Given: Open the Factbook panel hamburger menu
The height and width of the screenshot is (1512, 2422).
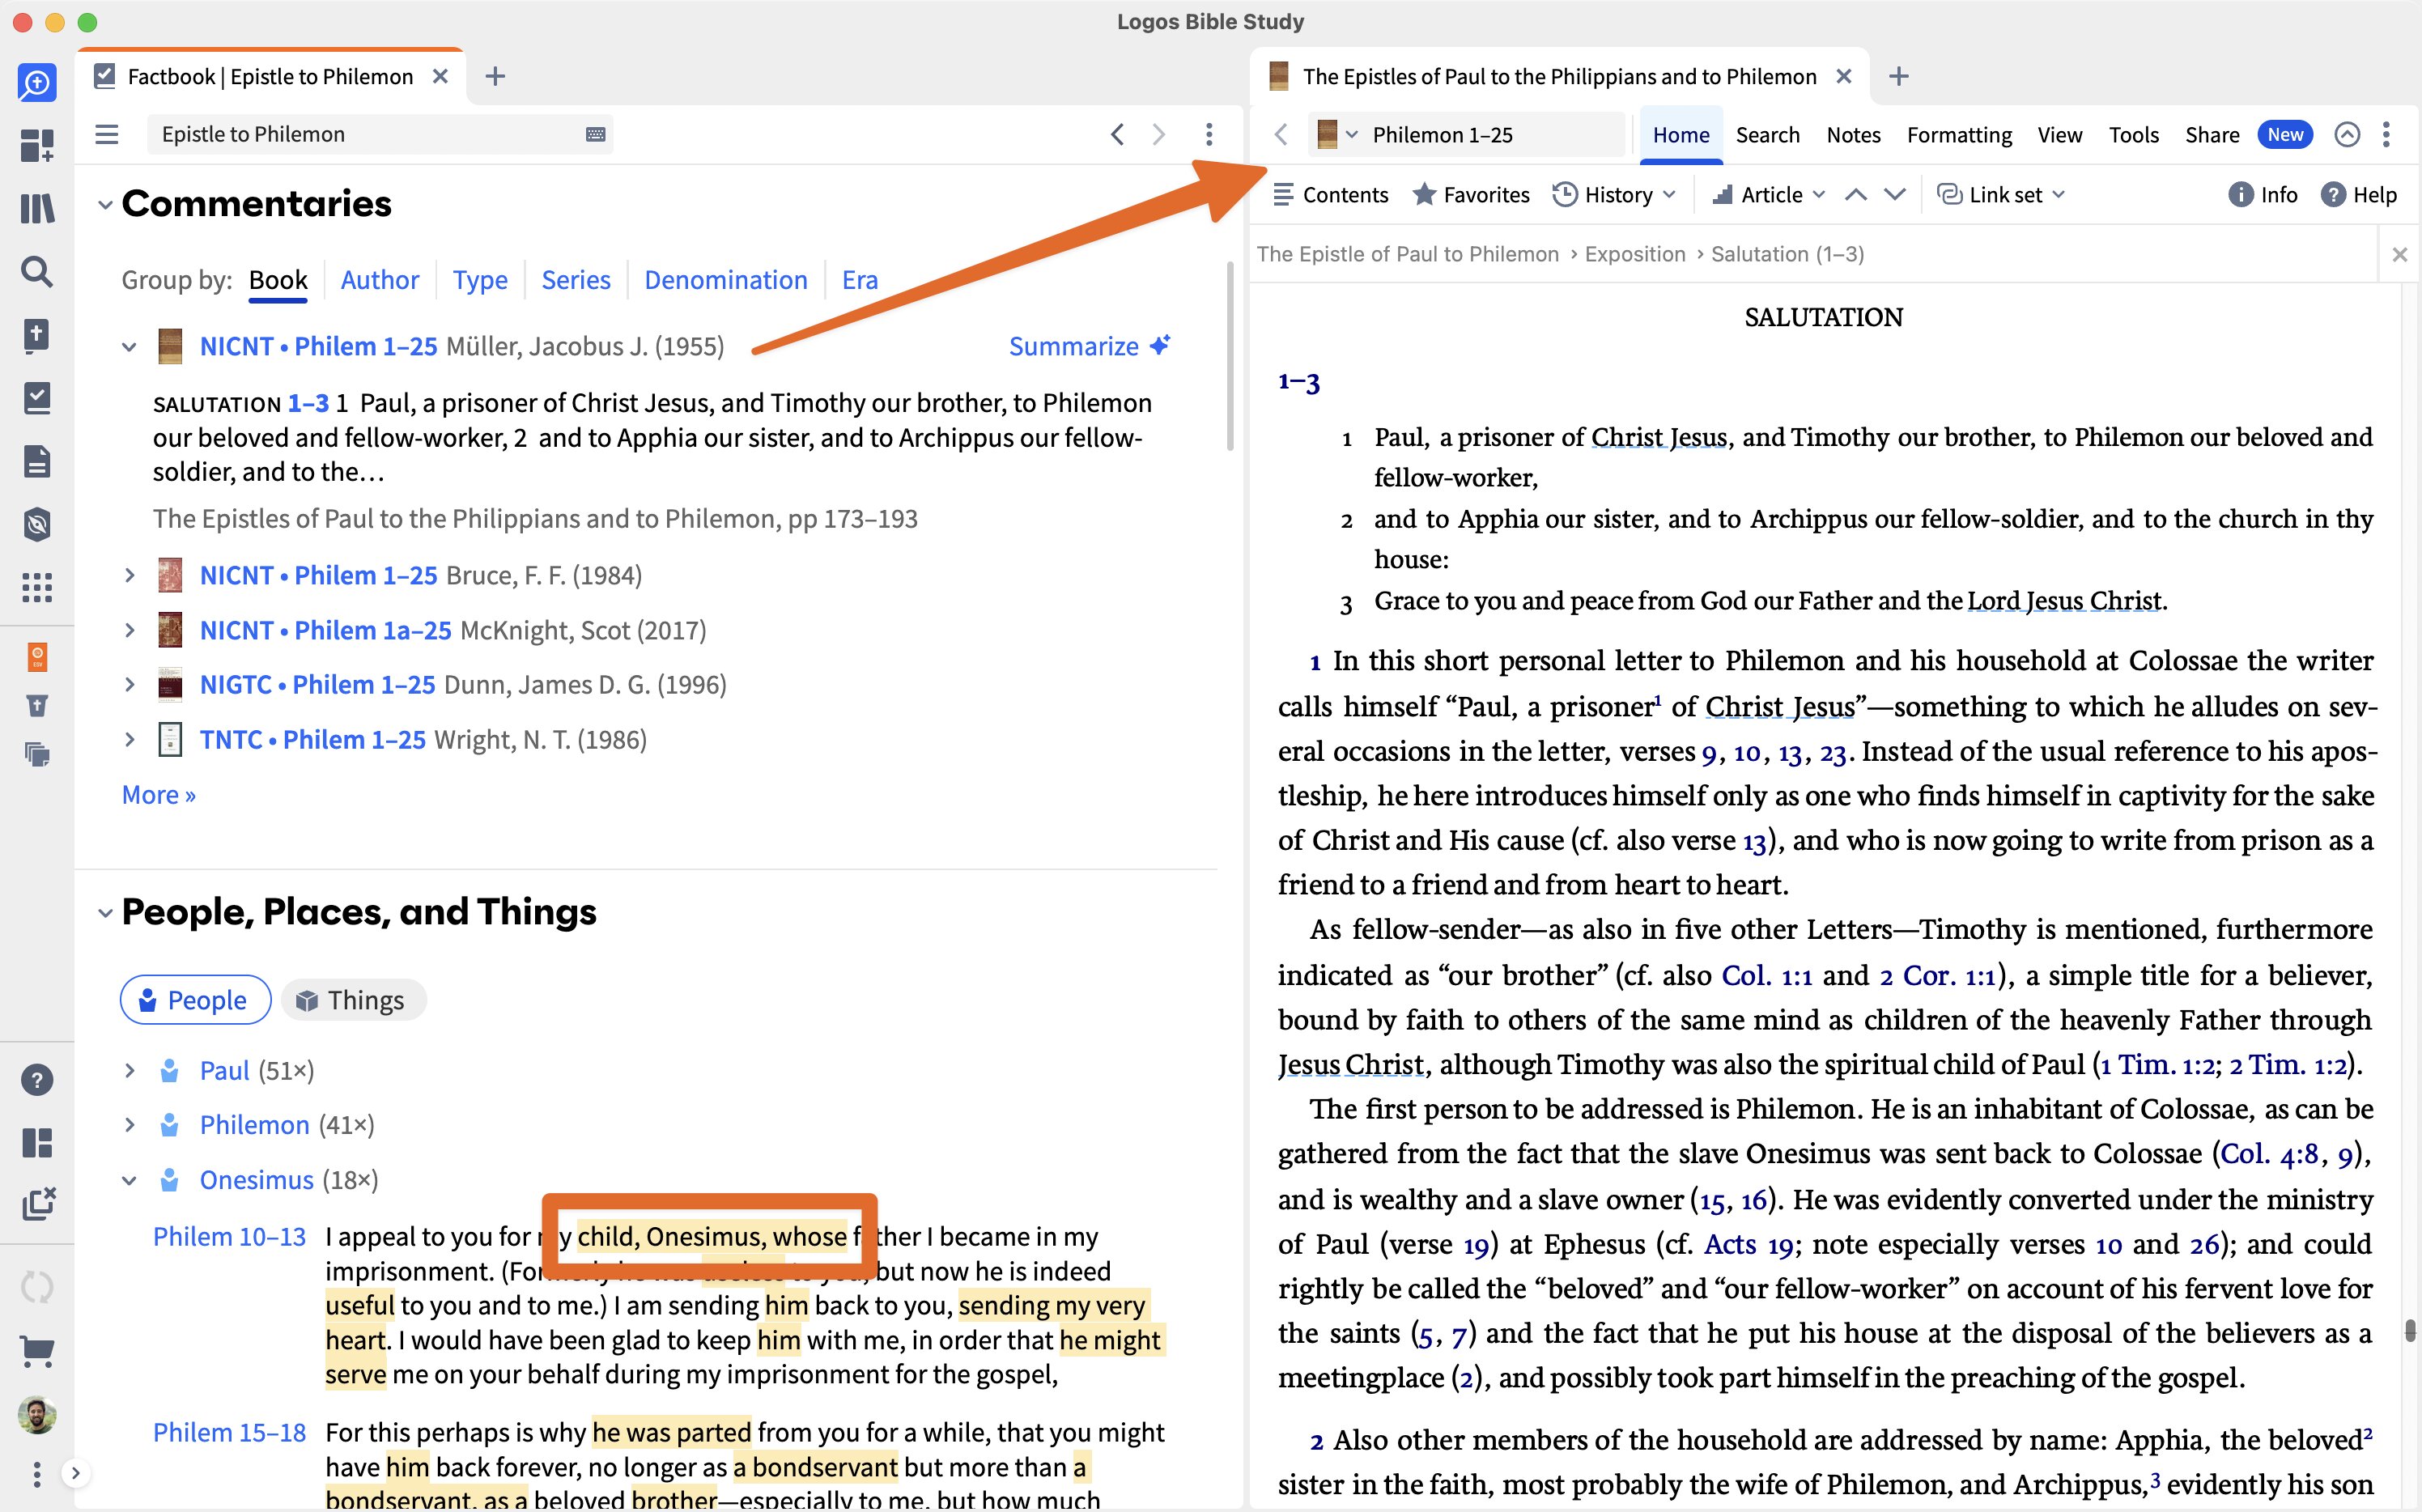Looking at the screenshot, I should click(x=107, y=134).
